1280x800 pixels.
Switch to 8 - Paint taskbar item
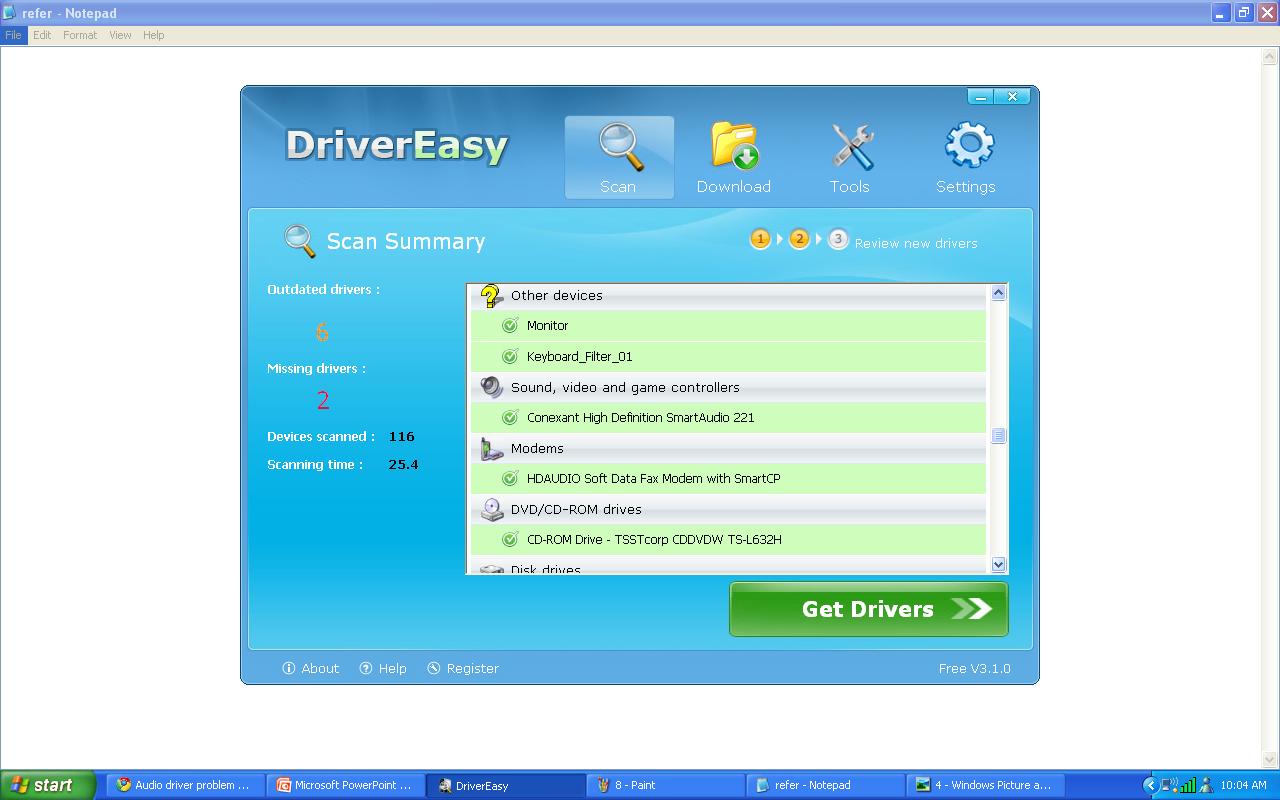(x=666, y=785)
